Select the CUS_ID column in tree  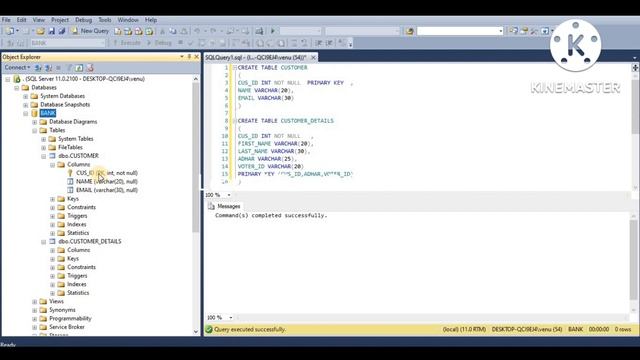coord(107,173)
